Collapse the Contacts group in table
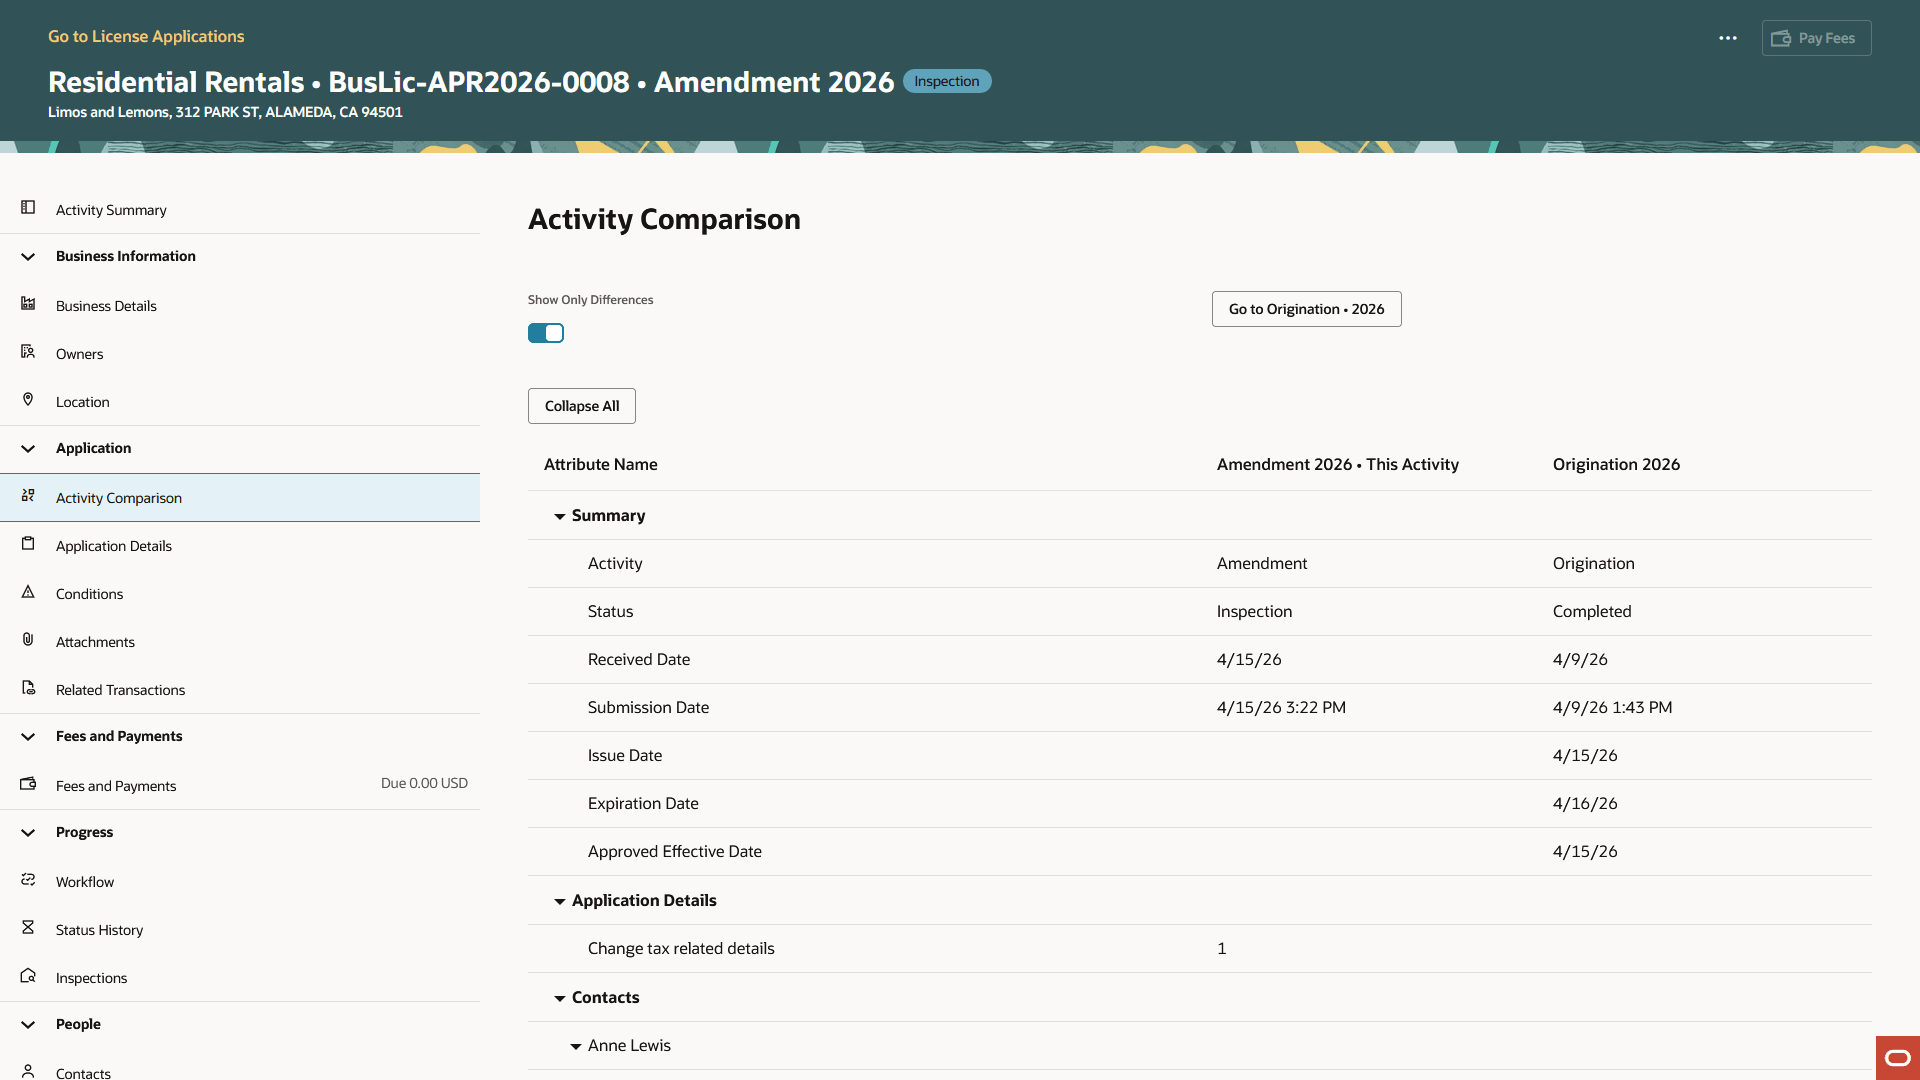Image resolution: width=1920 pixels, height=1080 pixels. 560,998
